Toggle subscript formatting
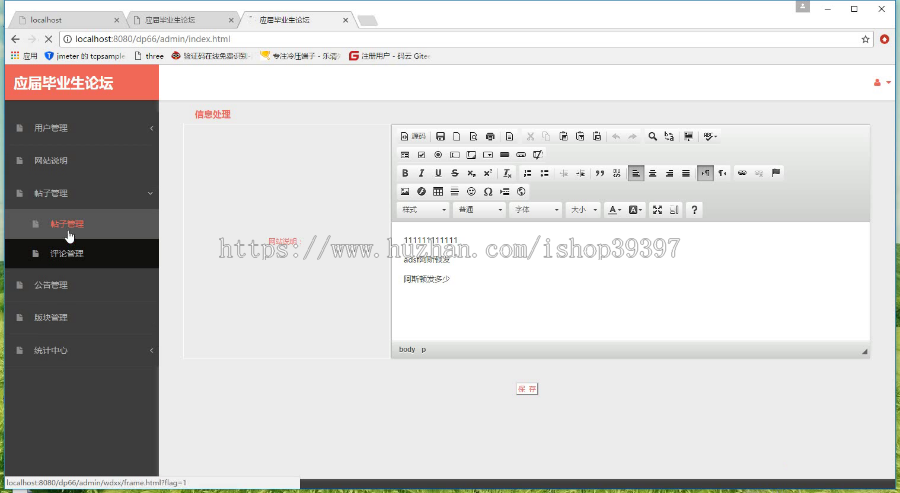This screenshot has width=900, height=493. tap(471, 173)
